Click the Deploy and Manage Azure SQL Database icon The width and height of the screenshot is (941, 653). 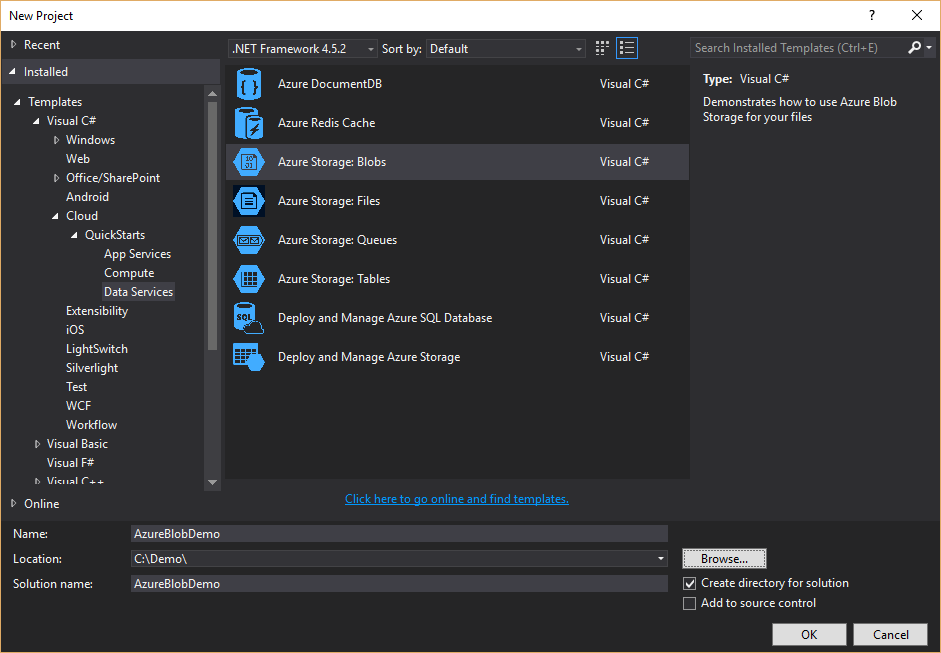pos(248,318)
